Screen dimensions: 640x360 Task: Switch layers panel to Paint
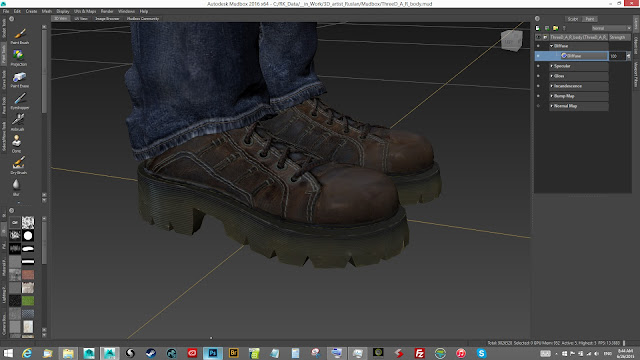[590, 19]
